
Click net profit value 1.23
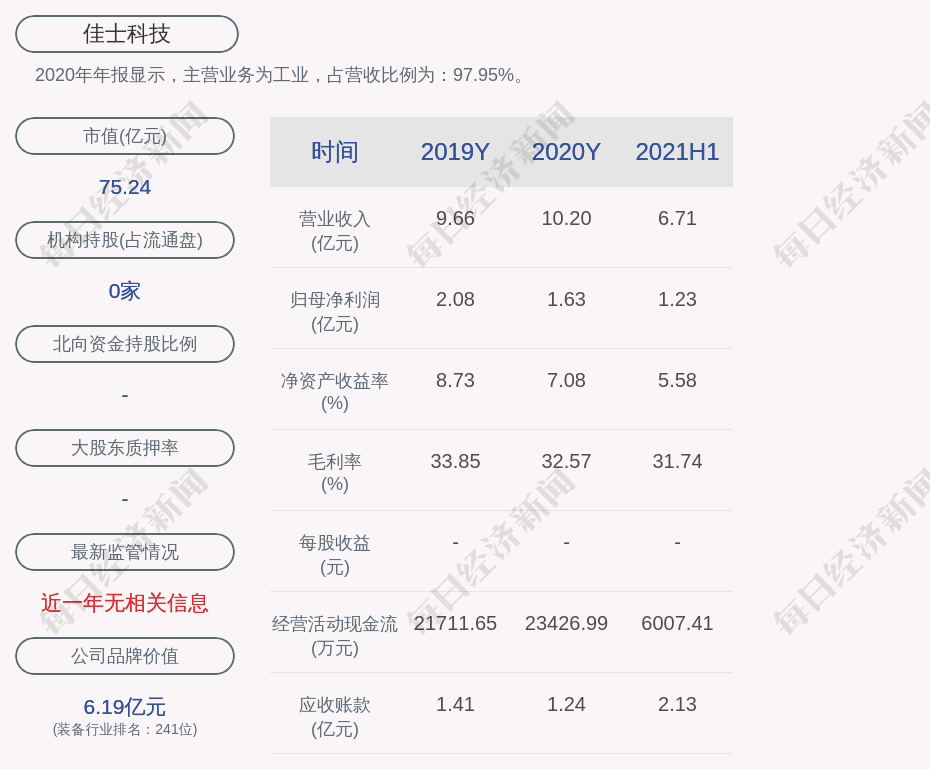677,299
